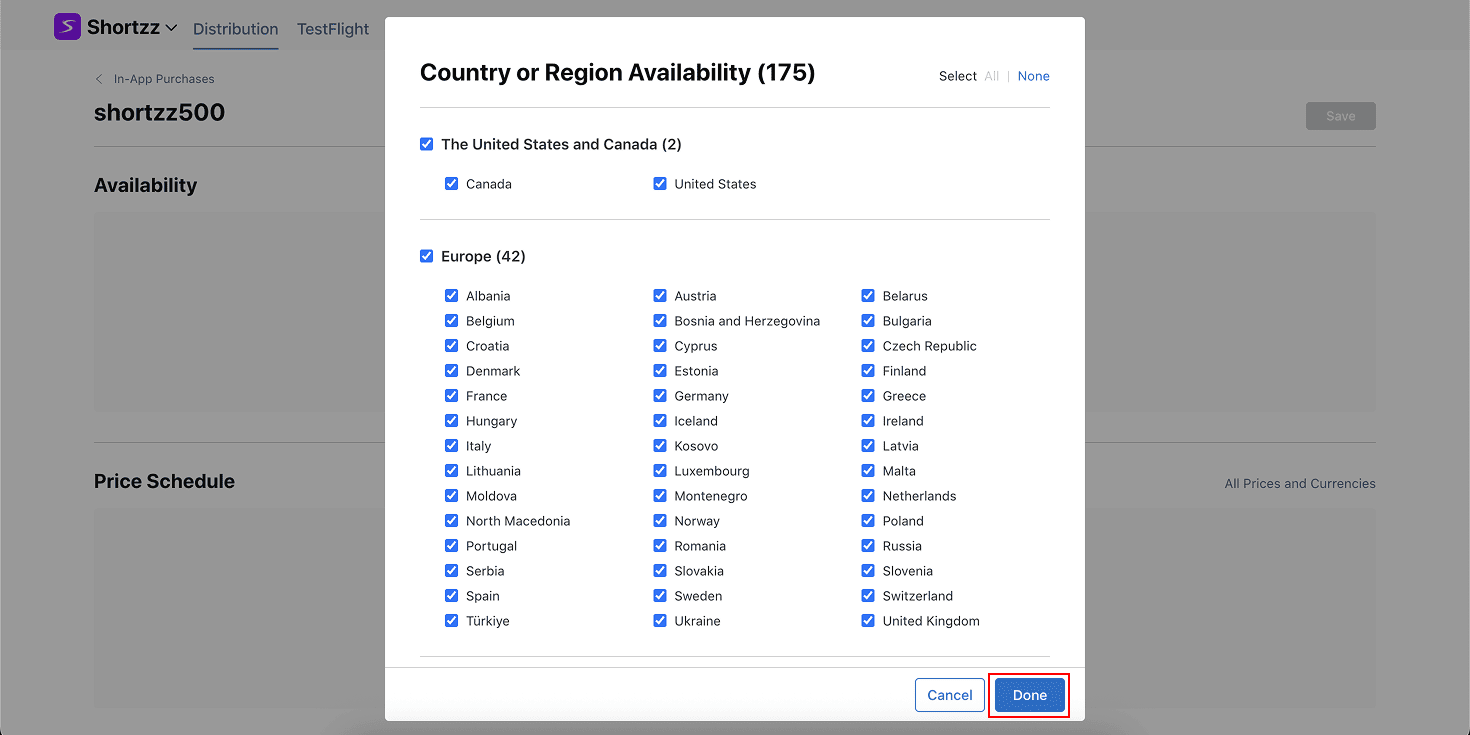Click Done to confirm availability

click(1029, 695)
